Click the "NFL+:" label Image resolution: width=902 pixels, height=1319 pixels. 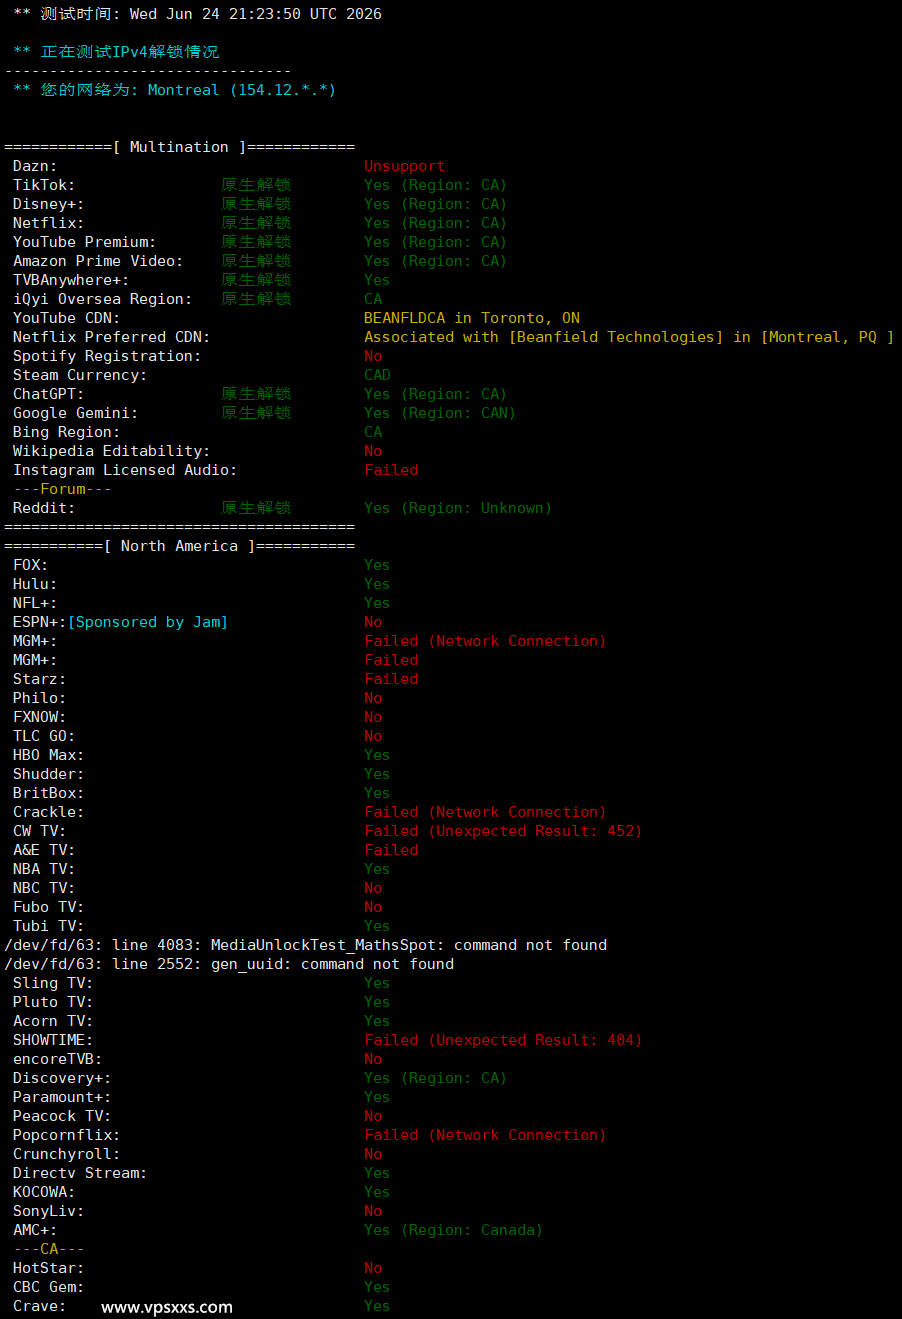tap(35, 603)
